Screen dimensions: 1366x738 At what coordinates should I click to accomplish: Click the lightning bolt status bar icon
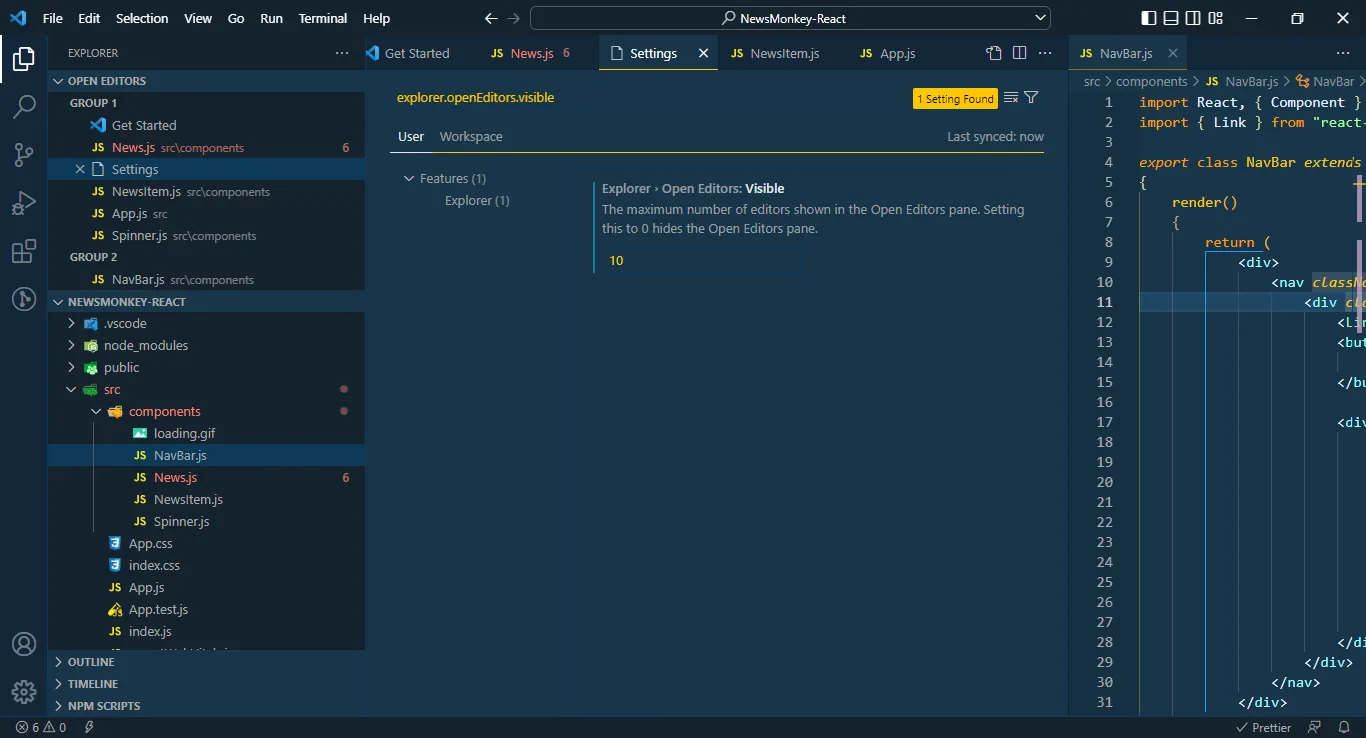pyautogui.click(x=89, y=728)
